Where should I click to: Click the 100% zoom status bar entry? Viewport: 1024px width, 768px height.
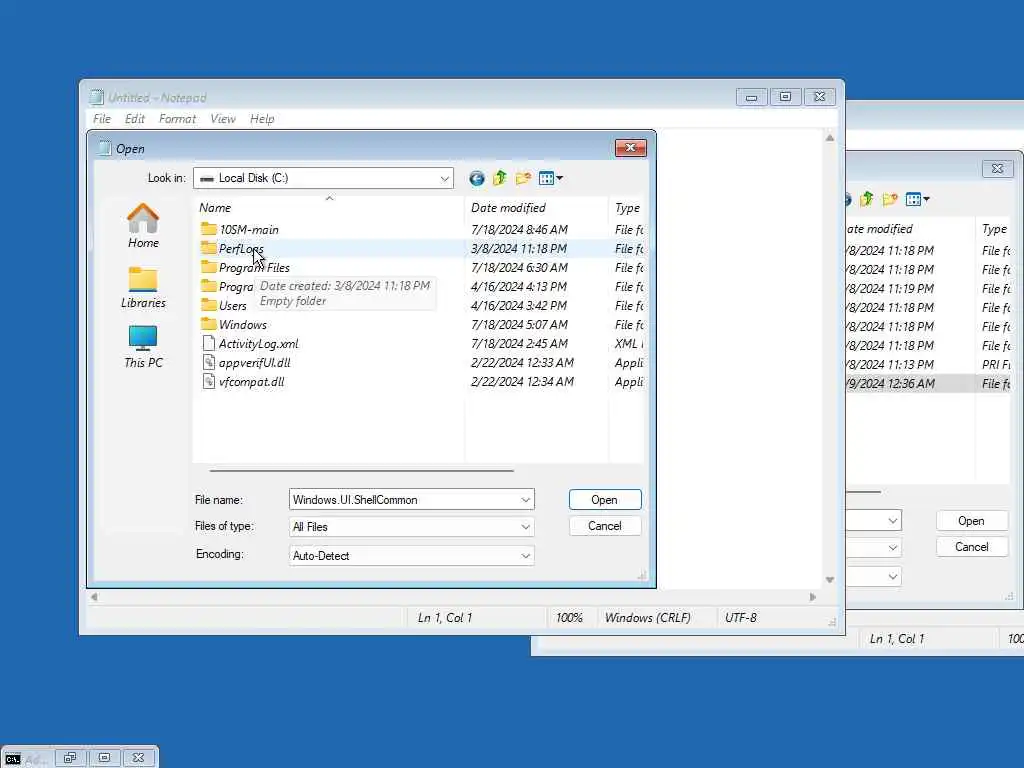pyautogui.click(x=569, y=618)
